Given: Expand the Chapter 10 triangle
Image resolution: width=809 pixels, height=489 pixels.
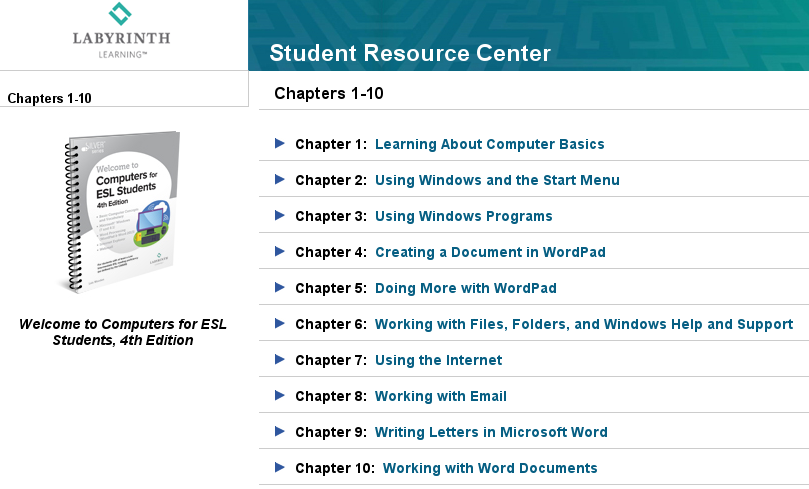Looking at the screenshot, I should tap(280, 467).
